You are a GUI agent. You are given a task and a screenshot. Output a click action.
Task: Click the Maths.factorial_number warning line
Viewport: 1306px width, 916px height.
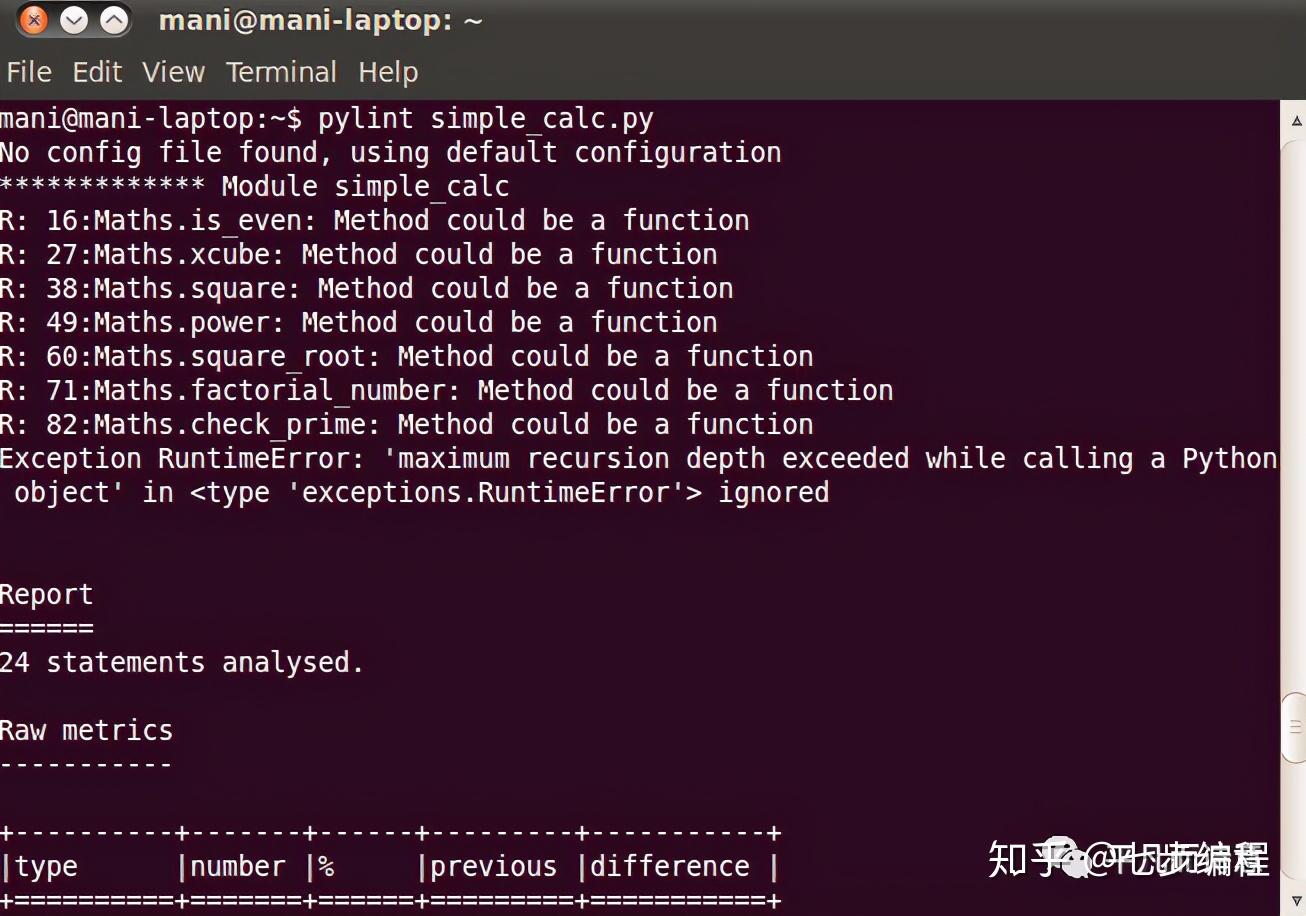point(446,390)
